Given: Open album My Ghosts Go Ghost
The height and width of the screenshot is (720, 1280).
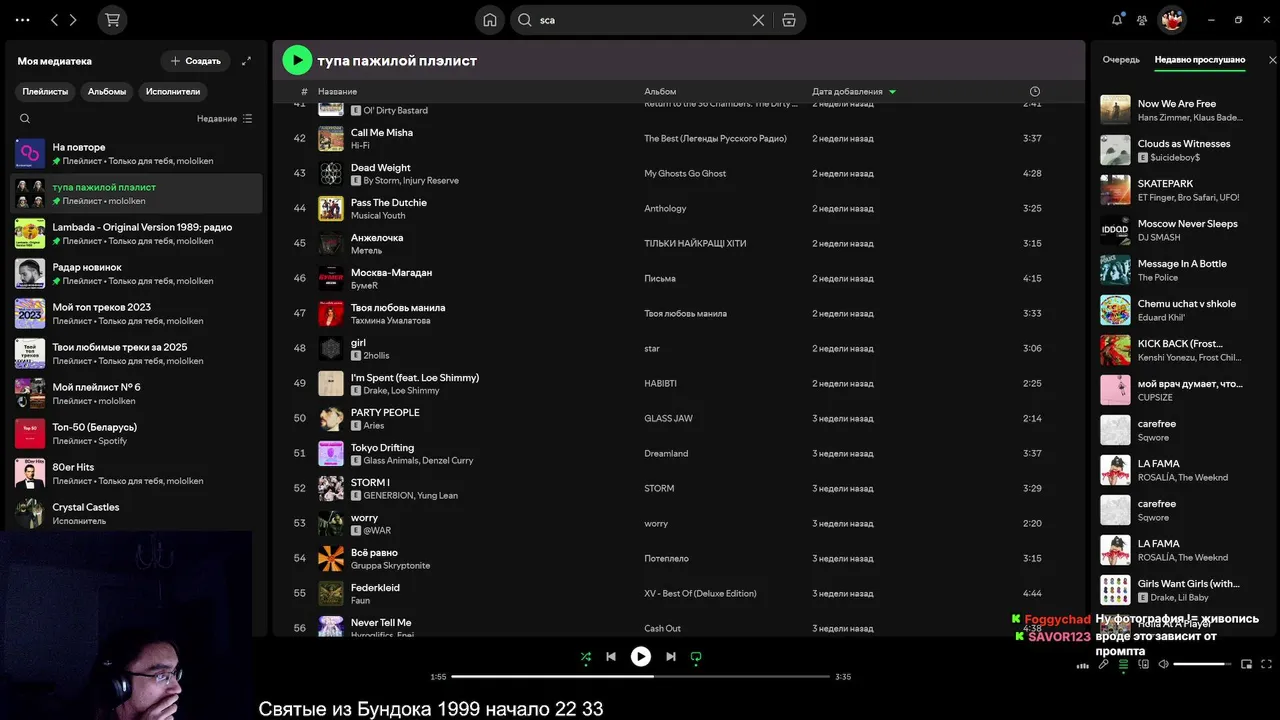Looking at the screenshot, I should (x=685, y=173).
